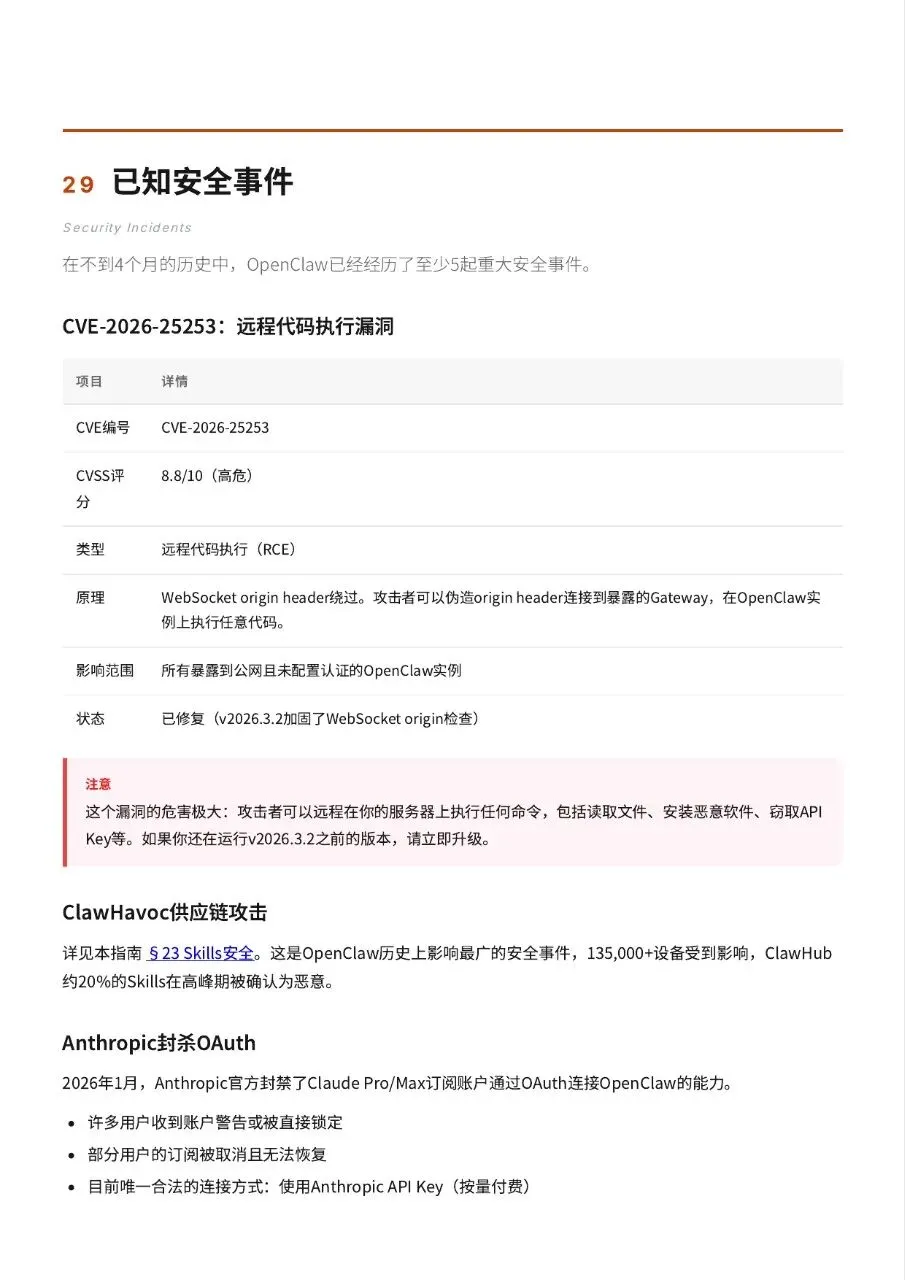Click the 详情 table column header
The width and height of the screenshot is (905, 1280).
pyautogui.click(x=174, y=381)
